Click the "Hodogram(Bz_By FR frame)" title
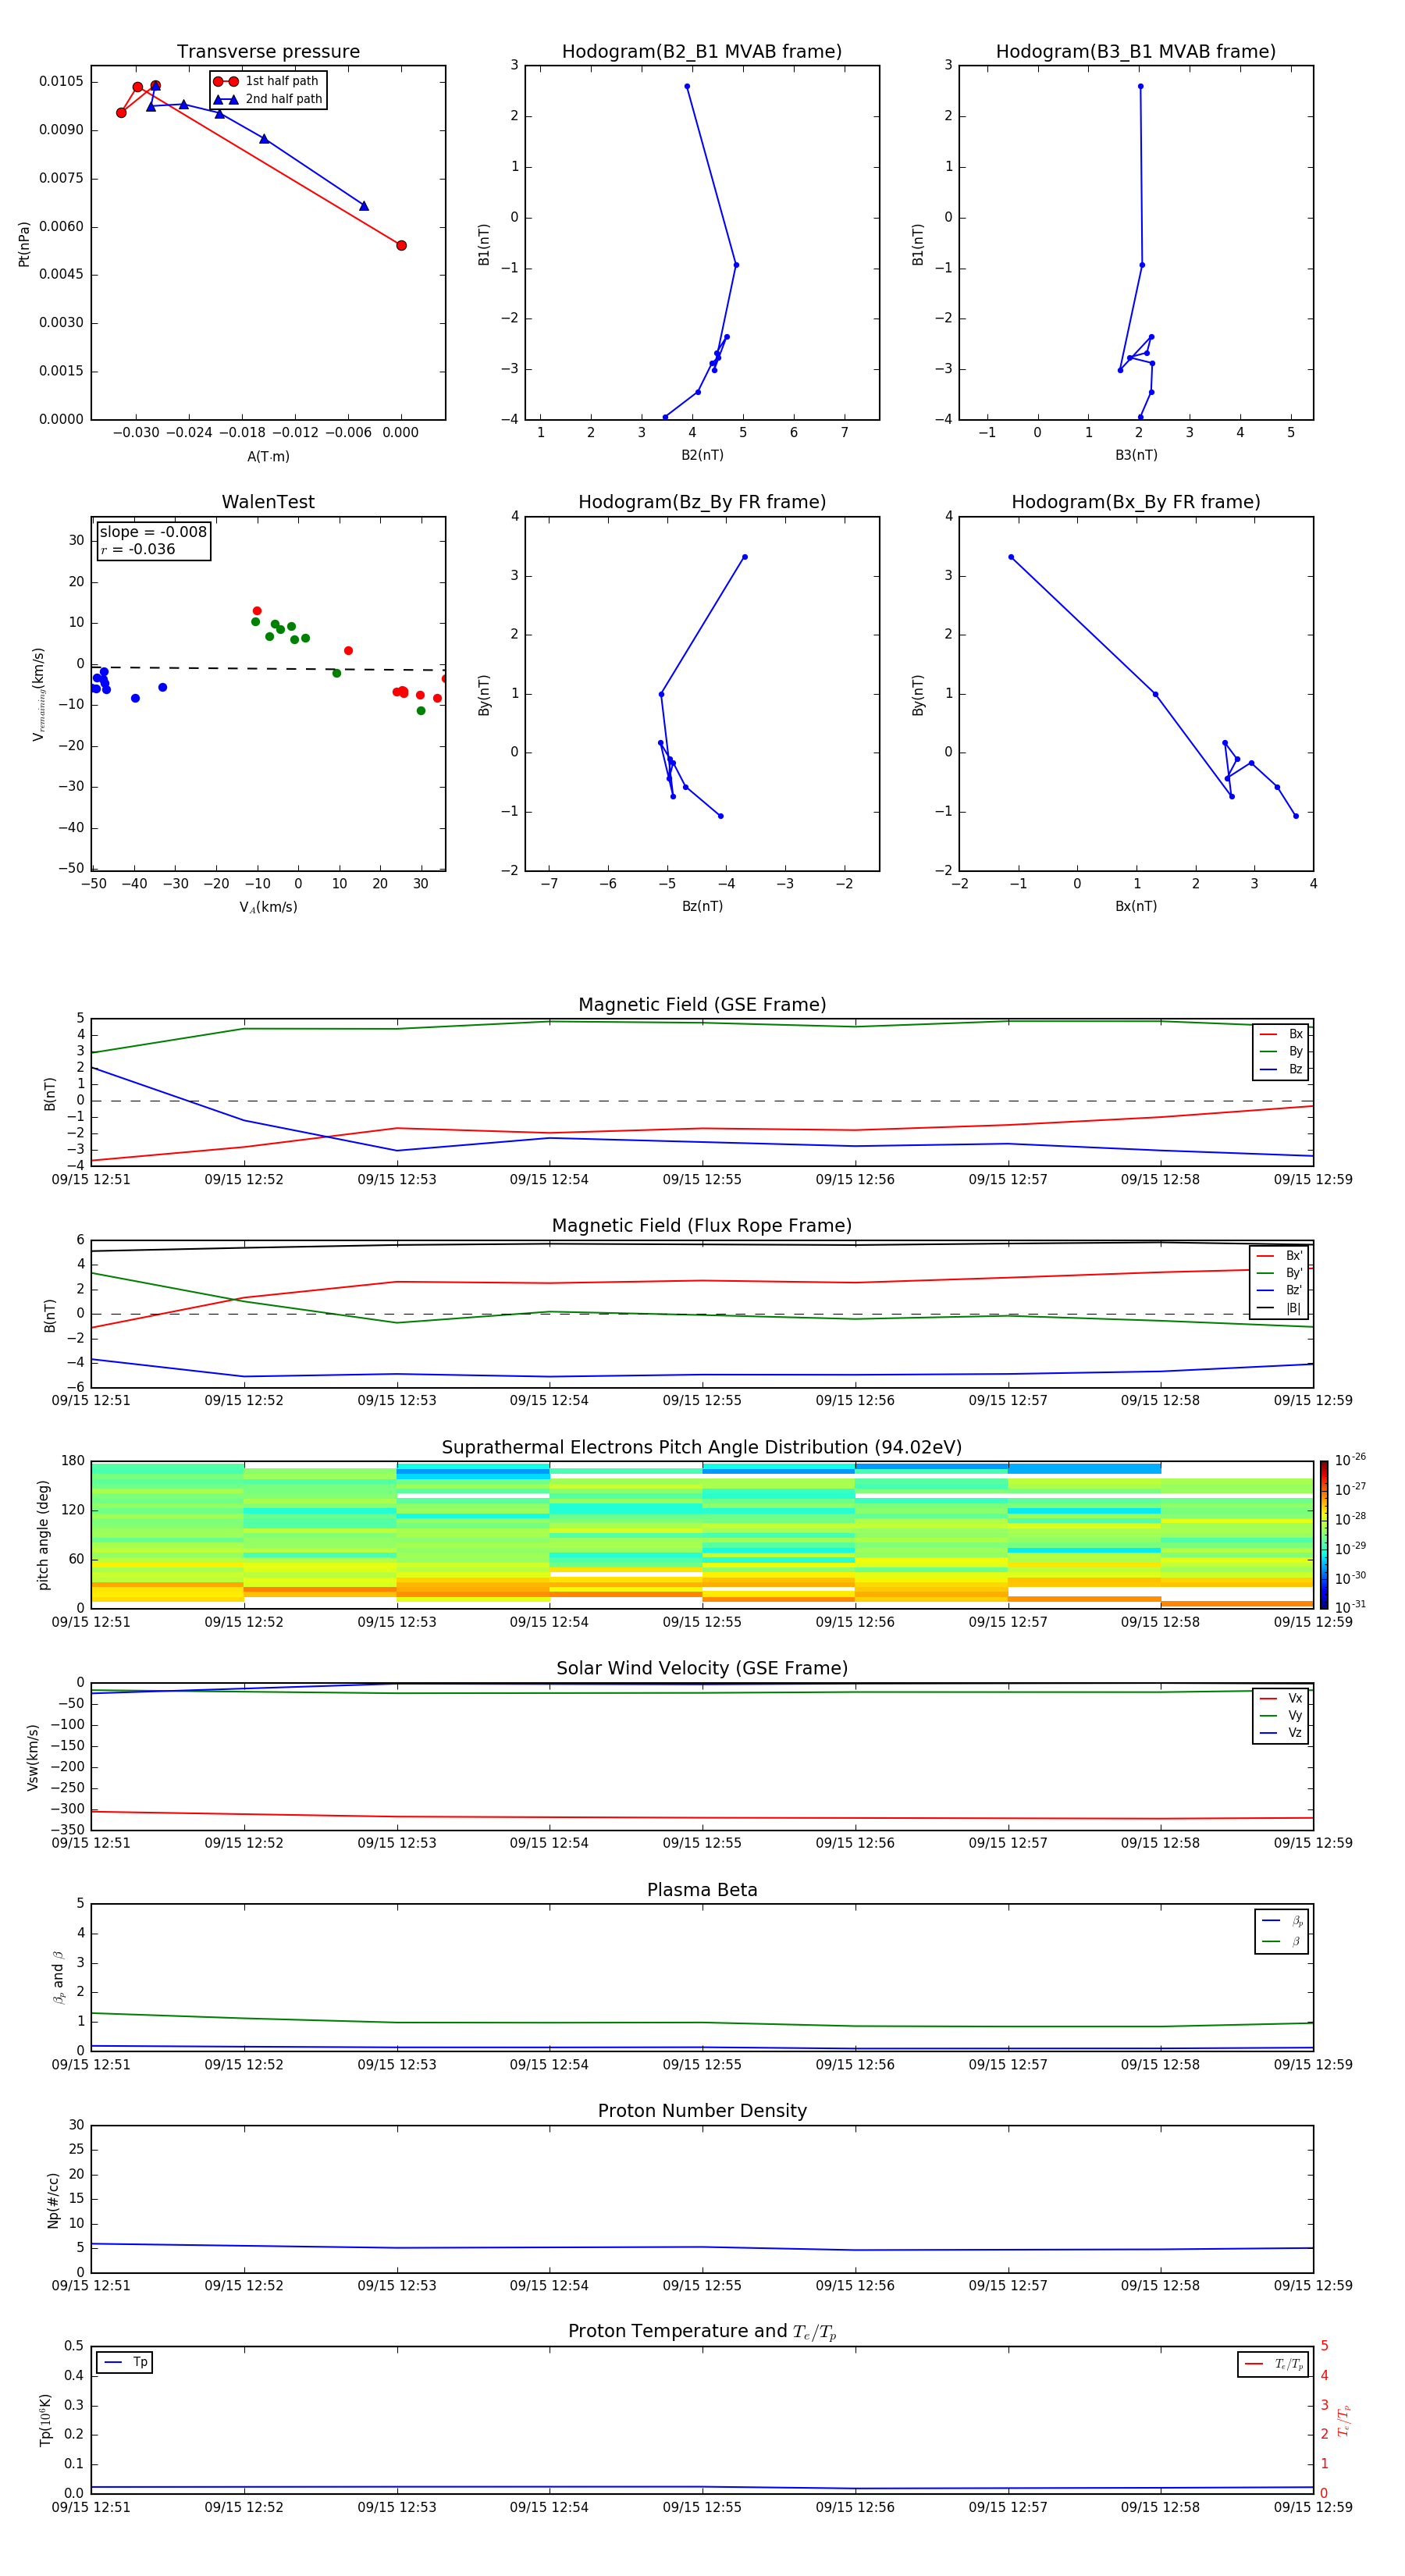The width and height of the screenshot is (1405, 2576). (702, 502)
